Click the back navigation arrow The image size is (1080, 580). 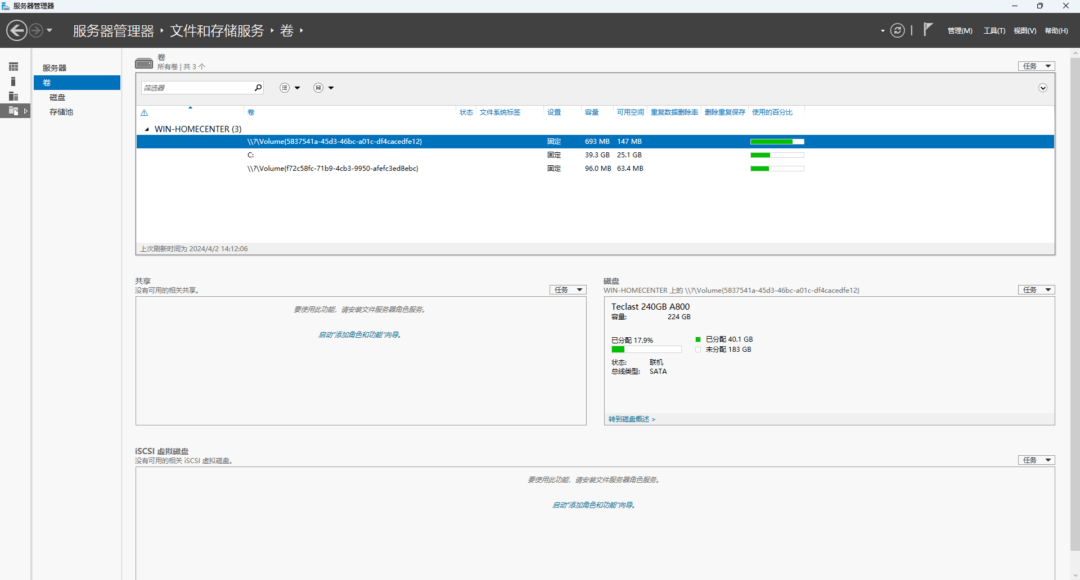(17, 30)
